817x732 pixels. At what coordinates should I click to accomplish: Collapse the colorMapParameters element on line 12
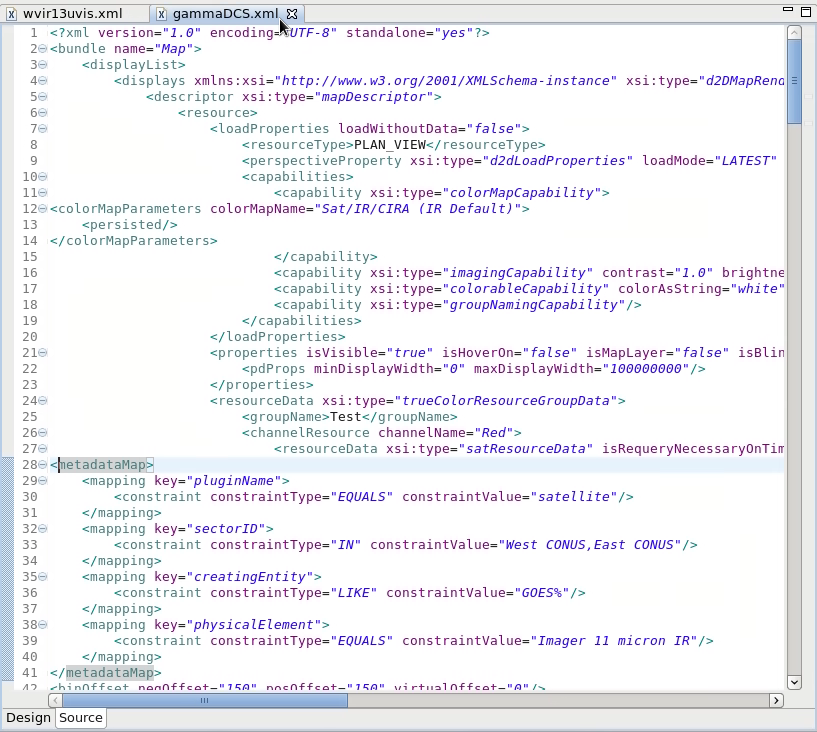(43, 209)
